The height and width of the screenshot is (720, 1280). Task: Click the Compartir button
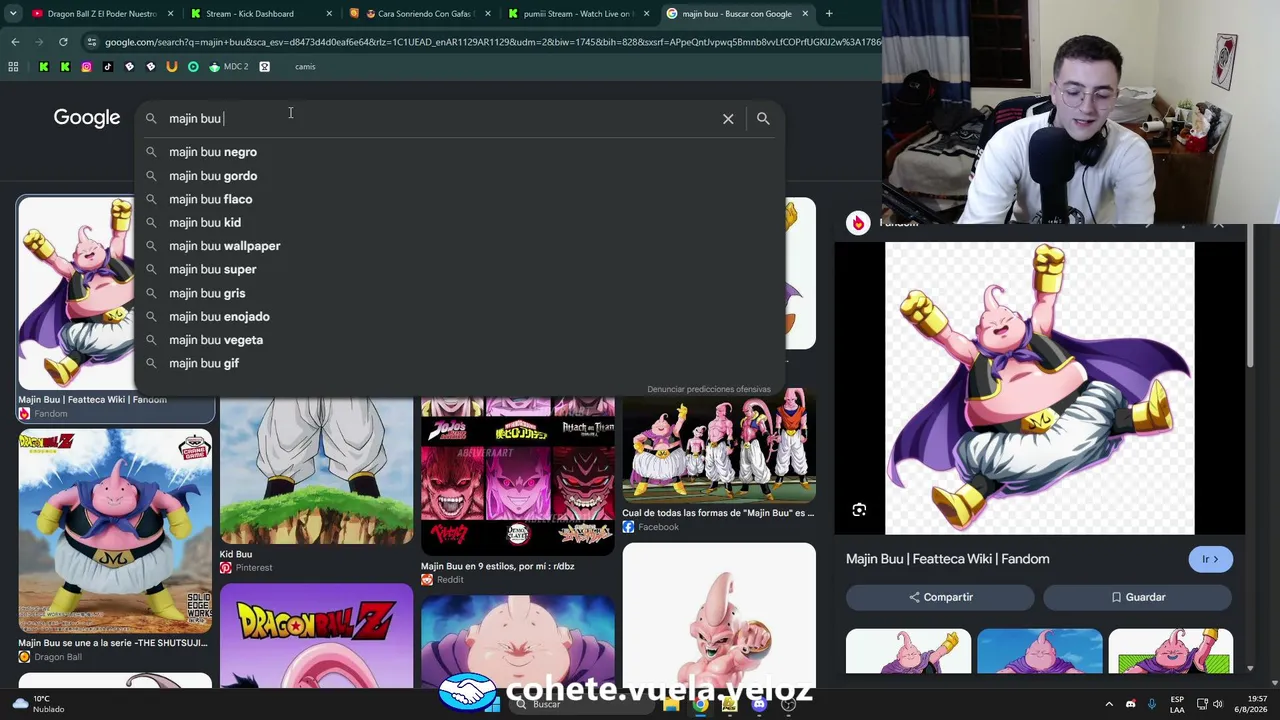point(940,597)
